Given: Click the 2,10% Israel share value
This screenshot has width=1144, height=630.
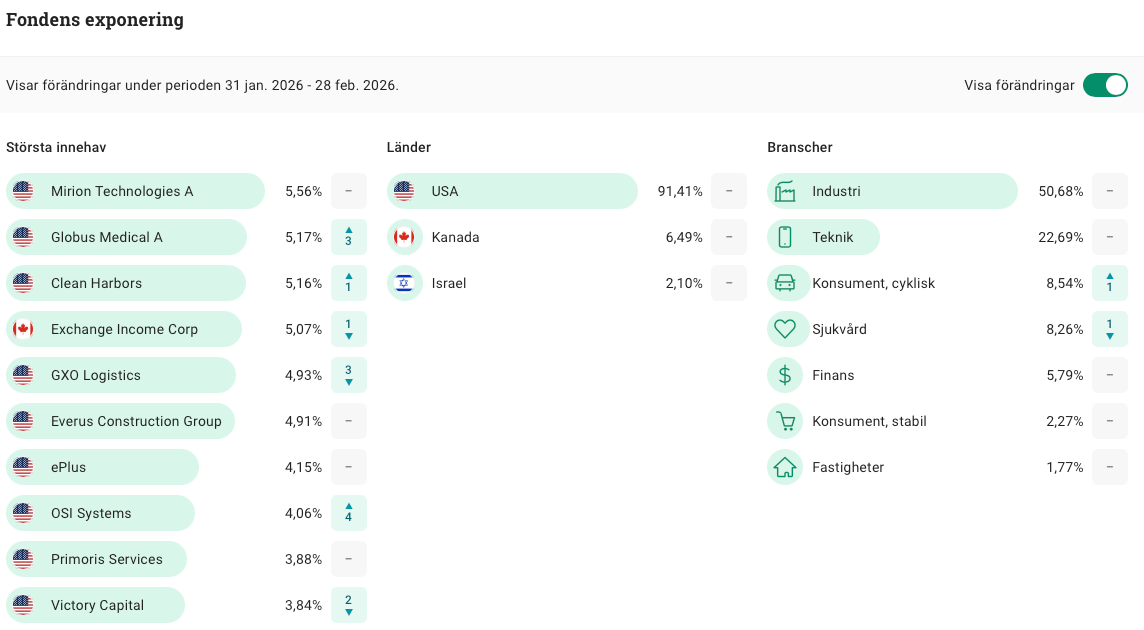Looking at the screenshot, I should [x=684, y=283].
